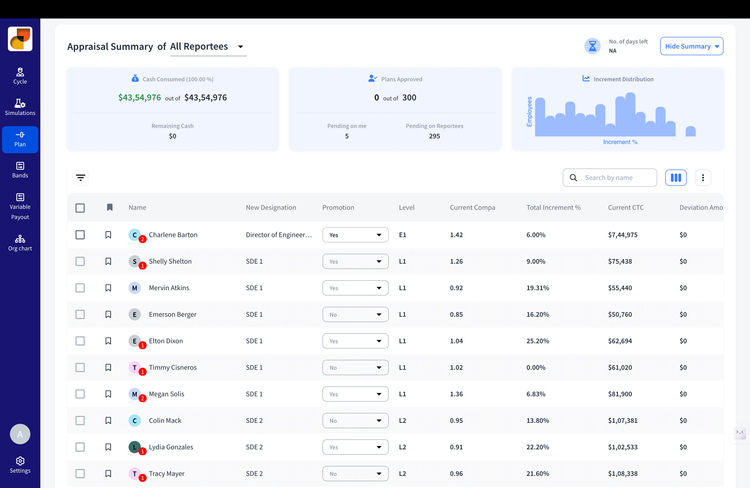Bookmark Charlene Barton's row
This screenshot has width=750, height=488.
(x=109, y=235)
